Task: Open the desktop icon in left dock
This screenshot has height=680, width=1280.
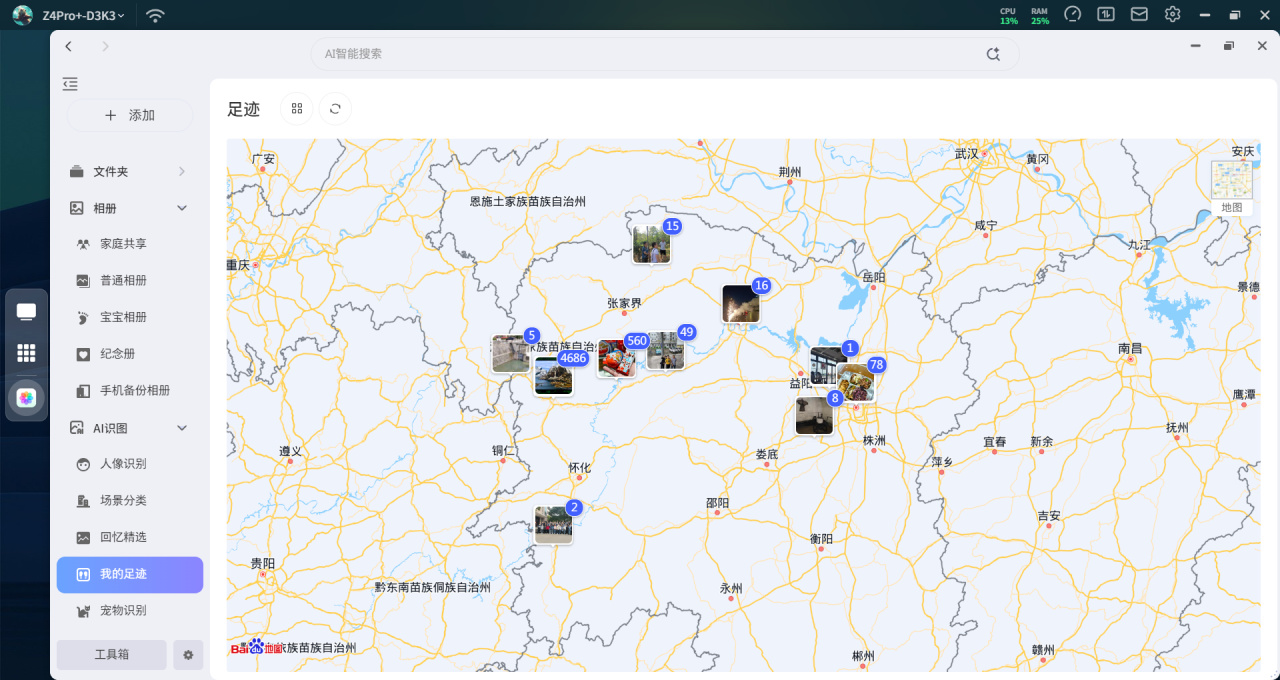Action: click(x=26, y=312)
